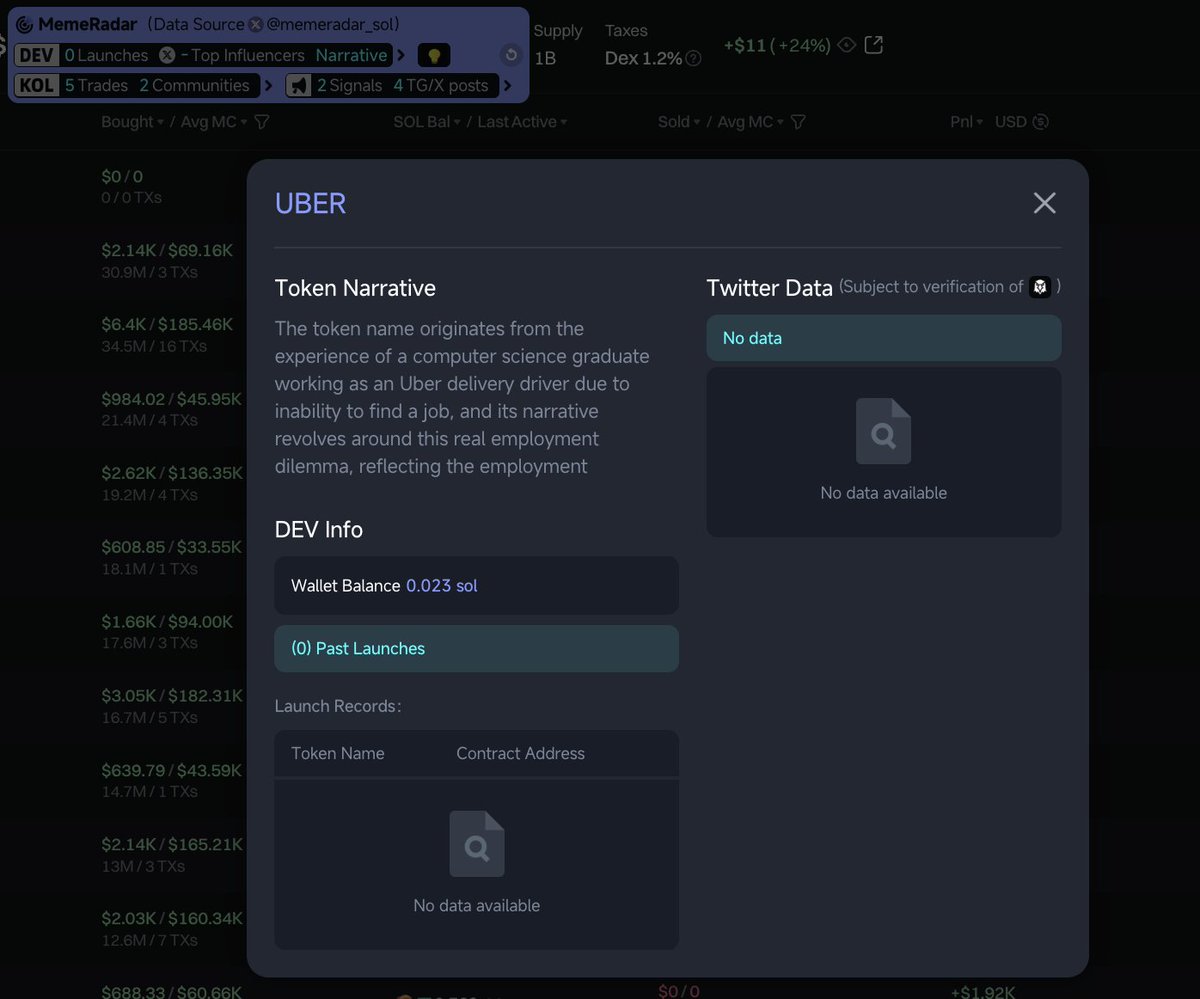Click the Token Narrative heading
Viewport: 1200px width, 999px height.
(355, 288)
